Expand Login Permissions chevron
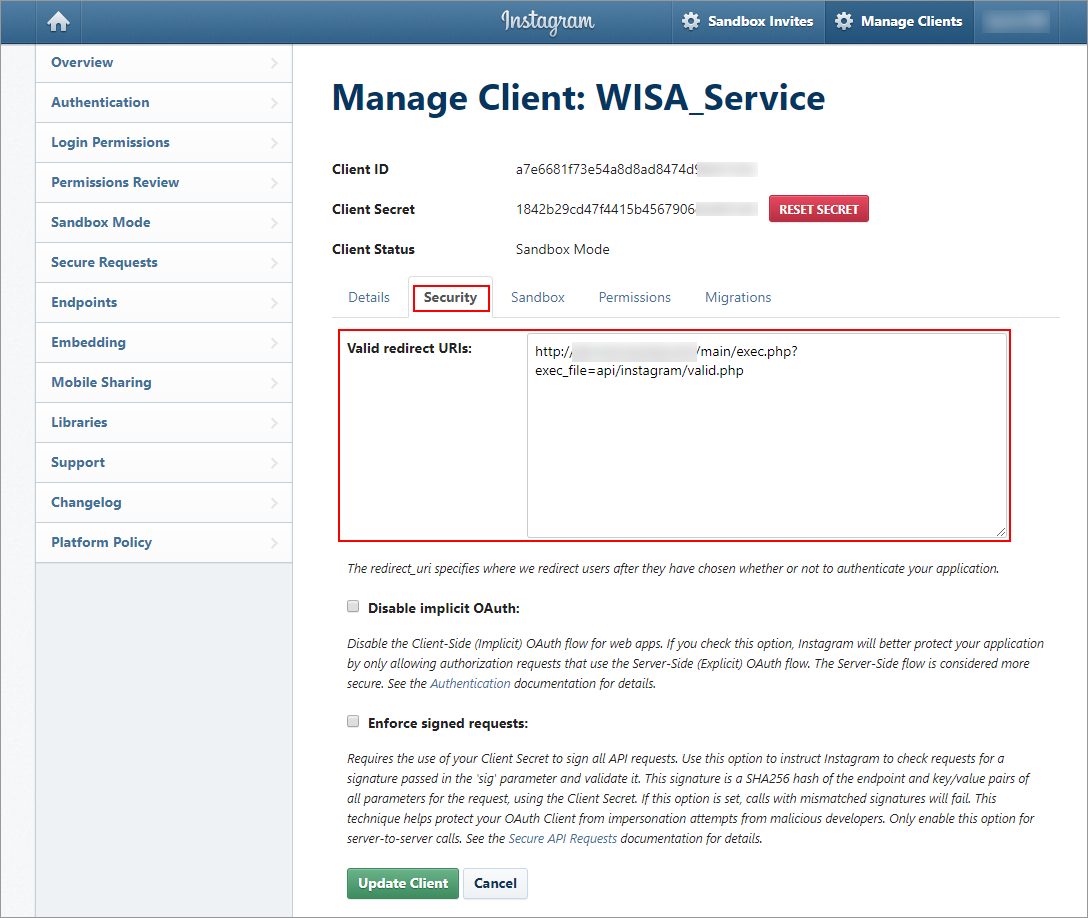The width and height of the screenshot is (1088, 918). 274,143
